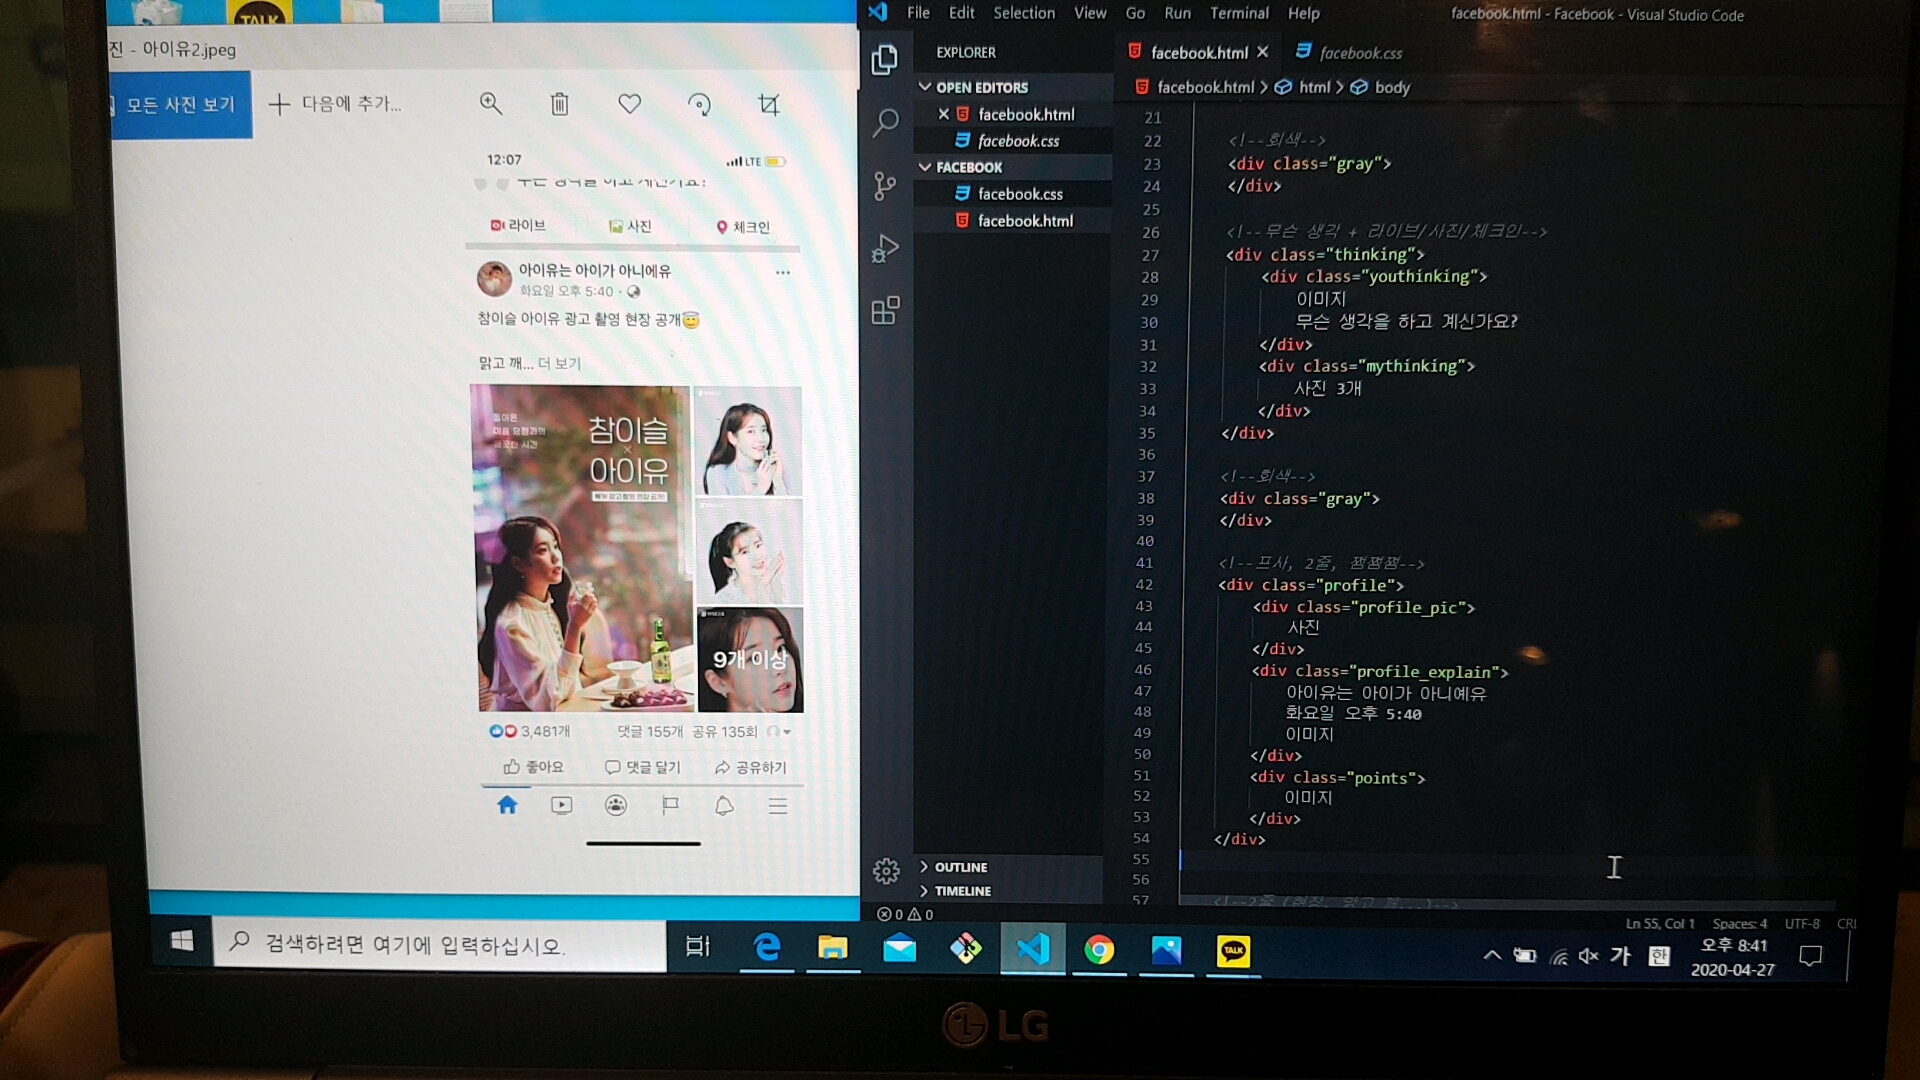Click the clock and date 2020-04-27
This screenshot has width=1920, height=1080.
tap(1733, 957)
